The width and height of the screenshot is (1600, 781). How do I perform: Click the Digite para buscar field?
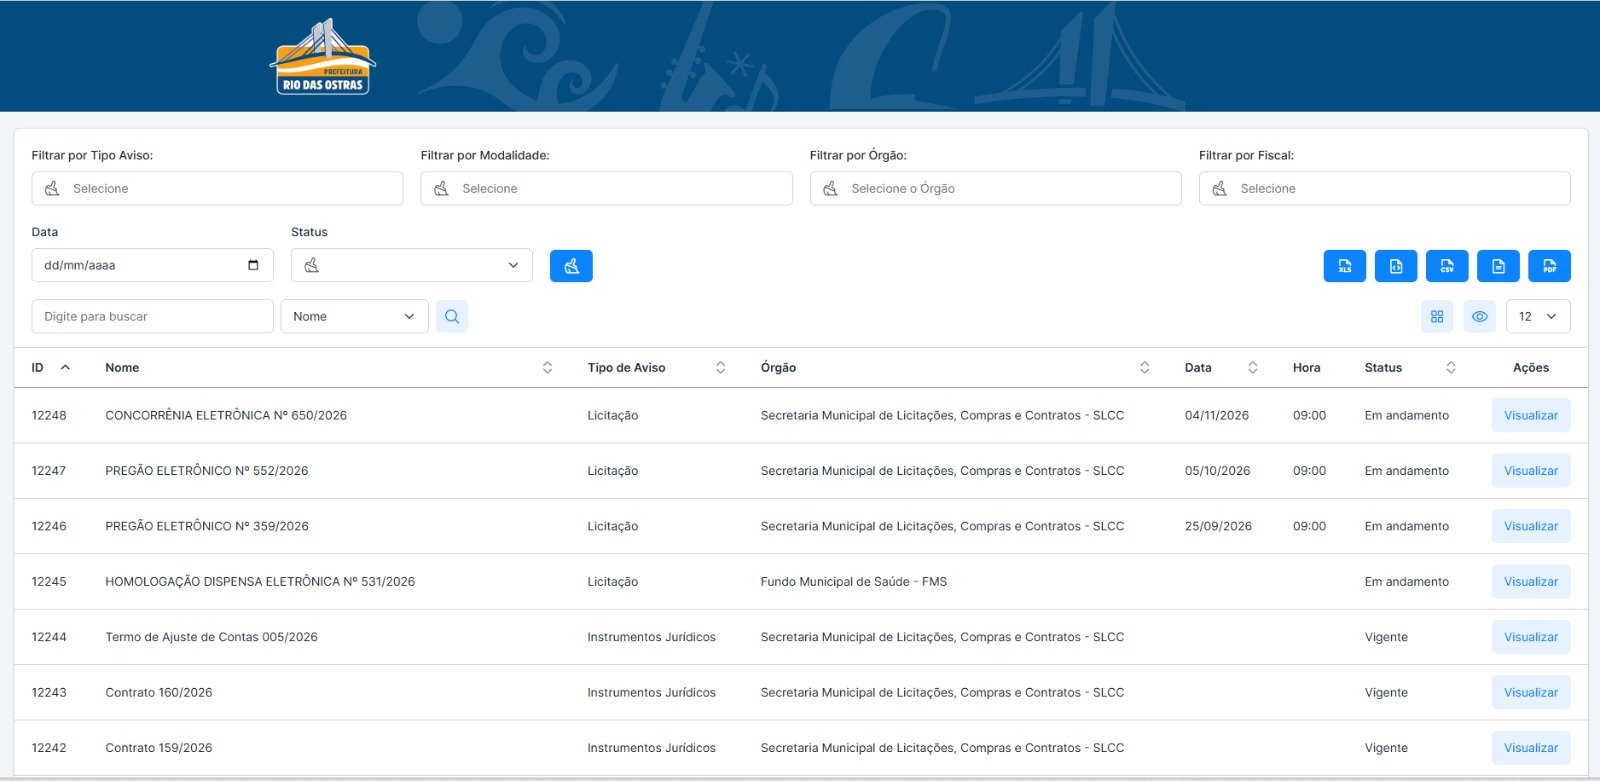(x=152, y=316)
